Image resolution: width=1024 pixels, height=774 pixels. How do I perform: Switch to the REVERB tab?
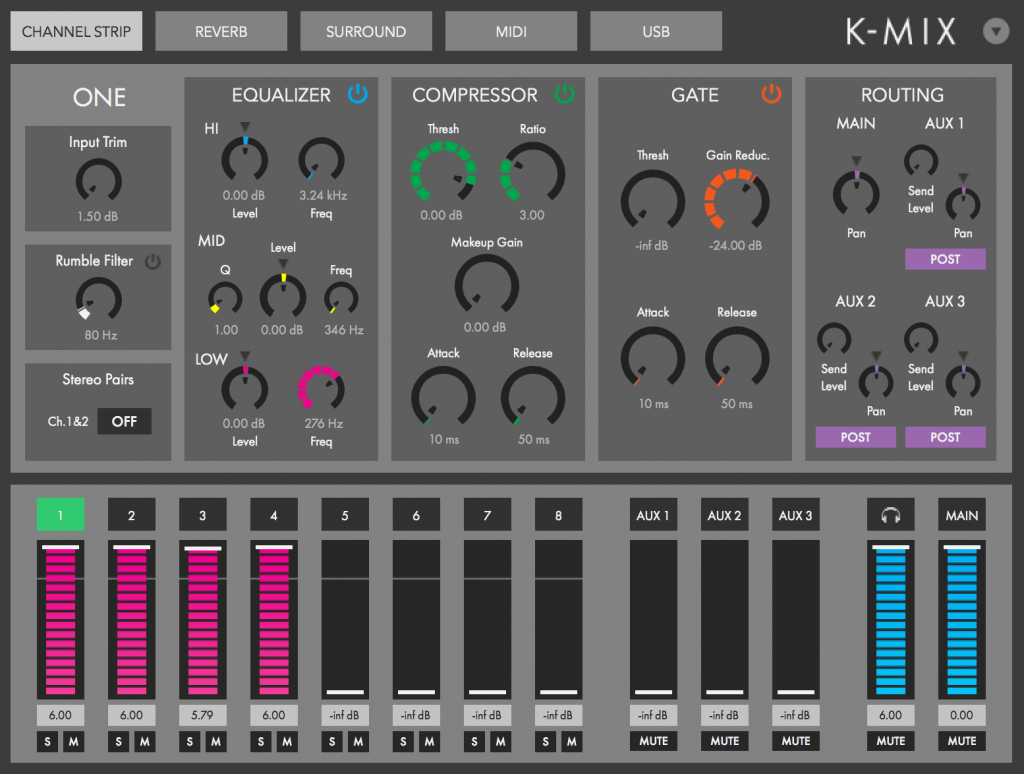point(221,31)
